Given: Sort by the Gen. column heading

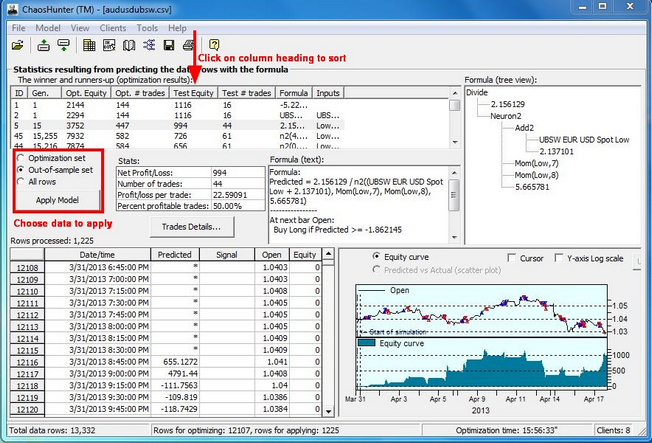Looking at the screenshot, I should [44, 93].
